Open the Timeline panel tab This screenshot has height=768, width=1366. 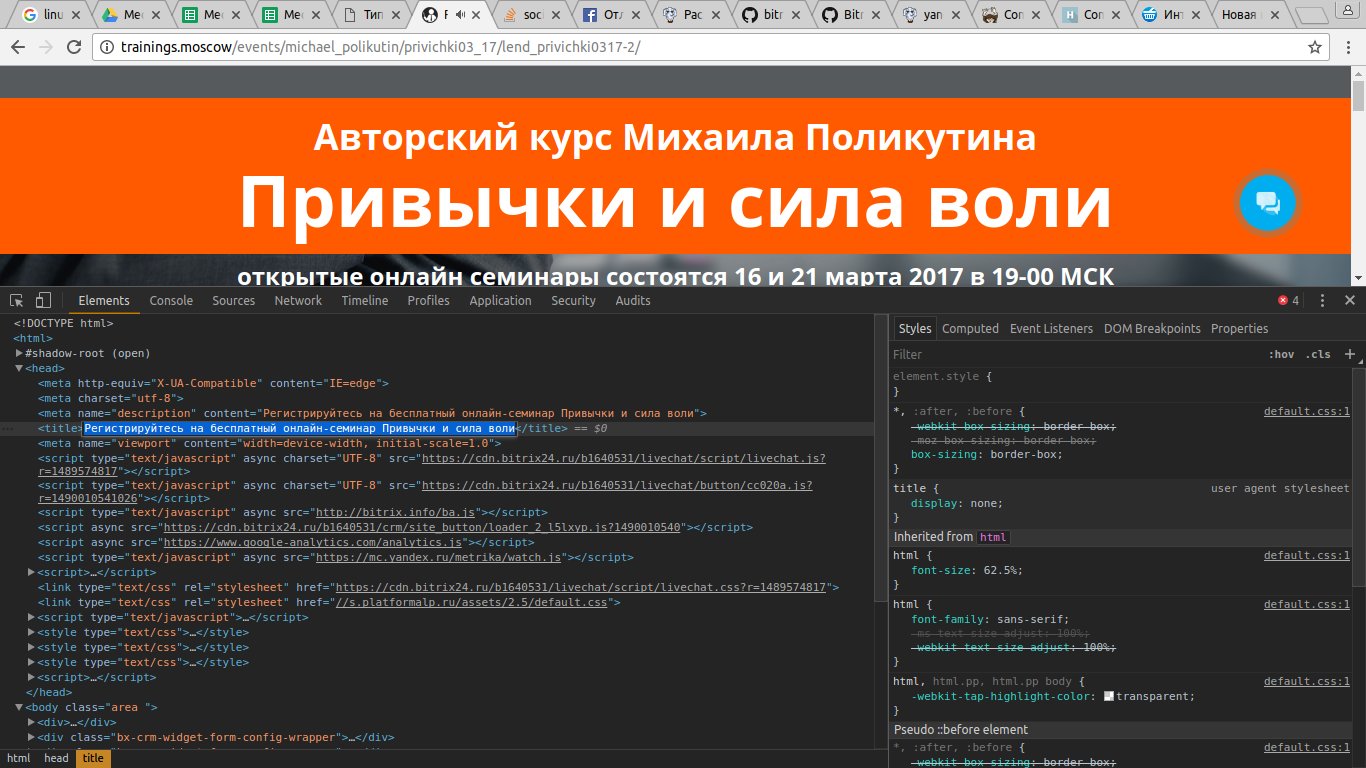tap(365, 300)
